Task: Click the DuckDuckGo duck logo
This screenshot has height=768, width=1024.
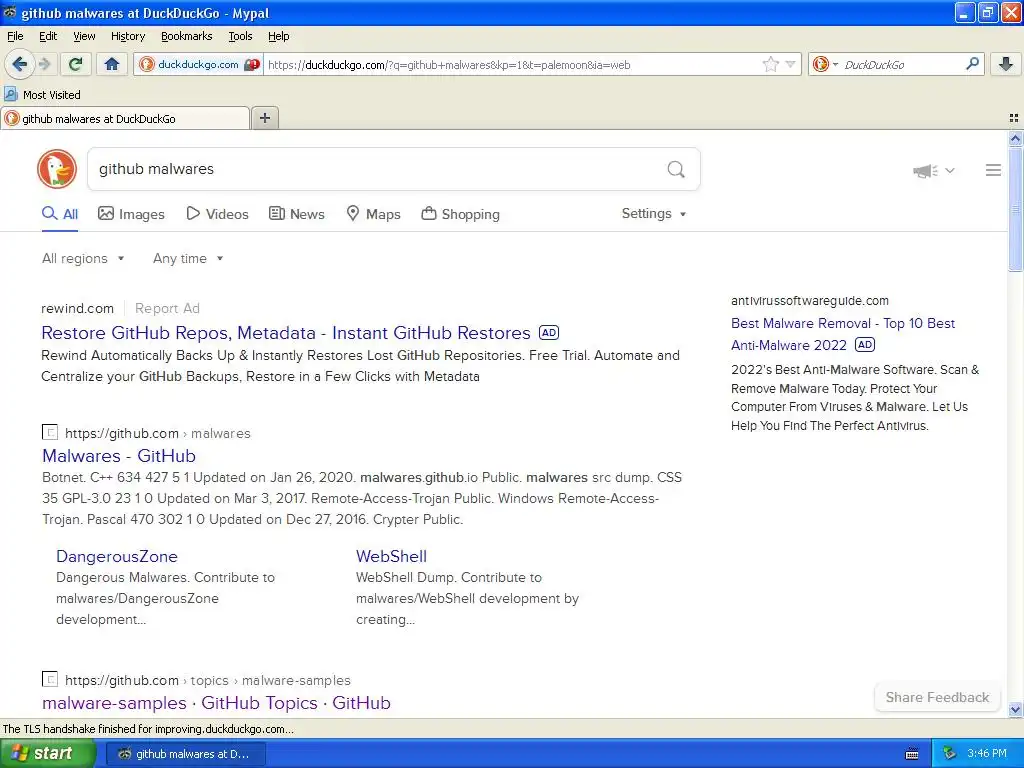Action: 57,169
